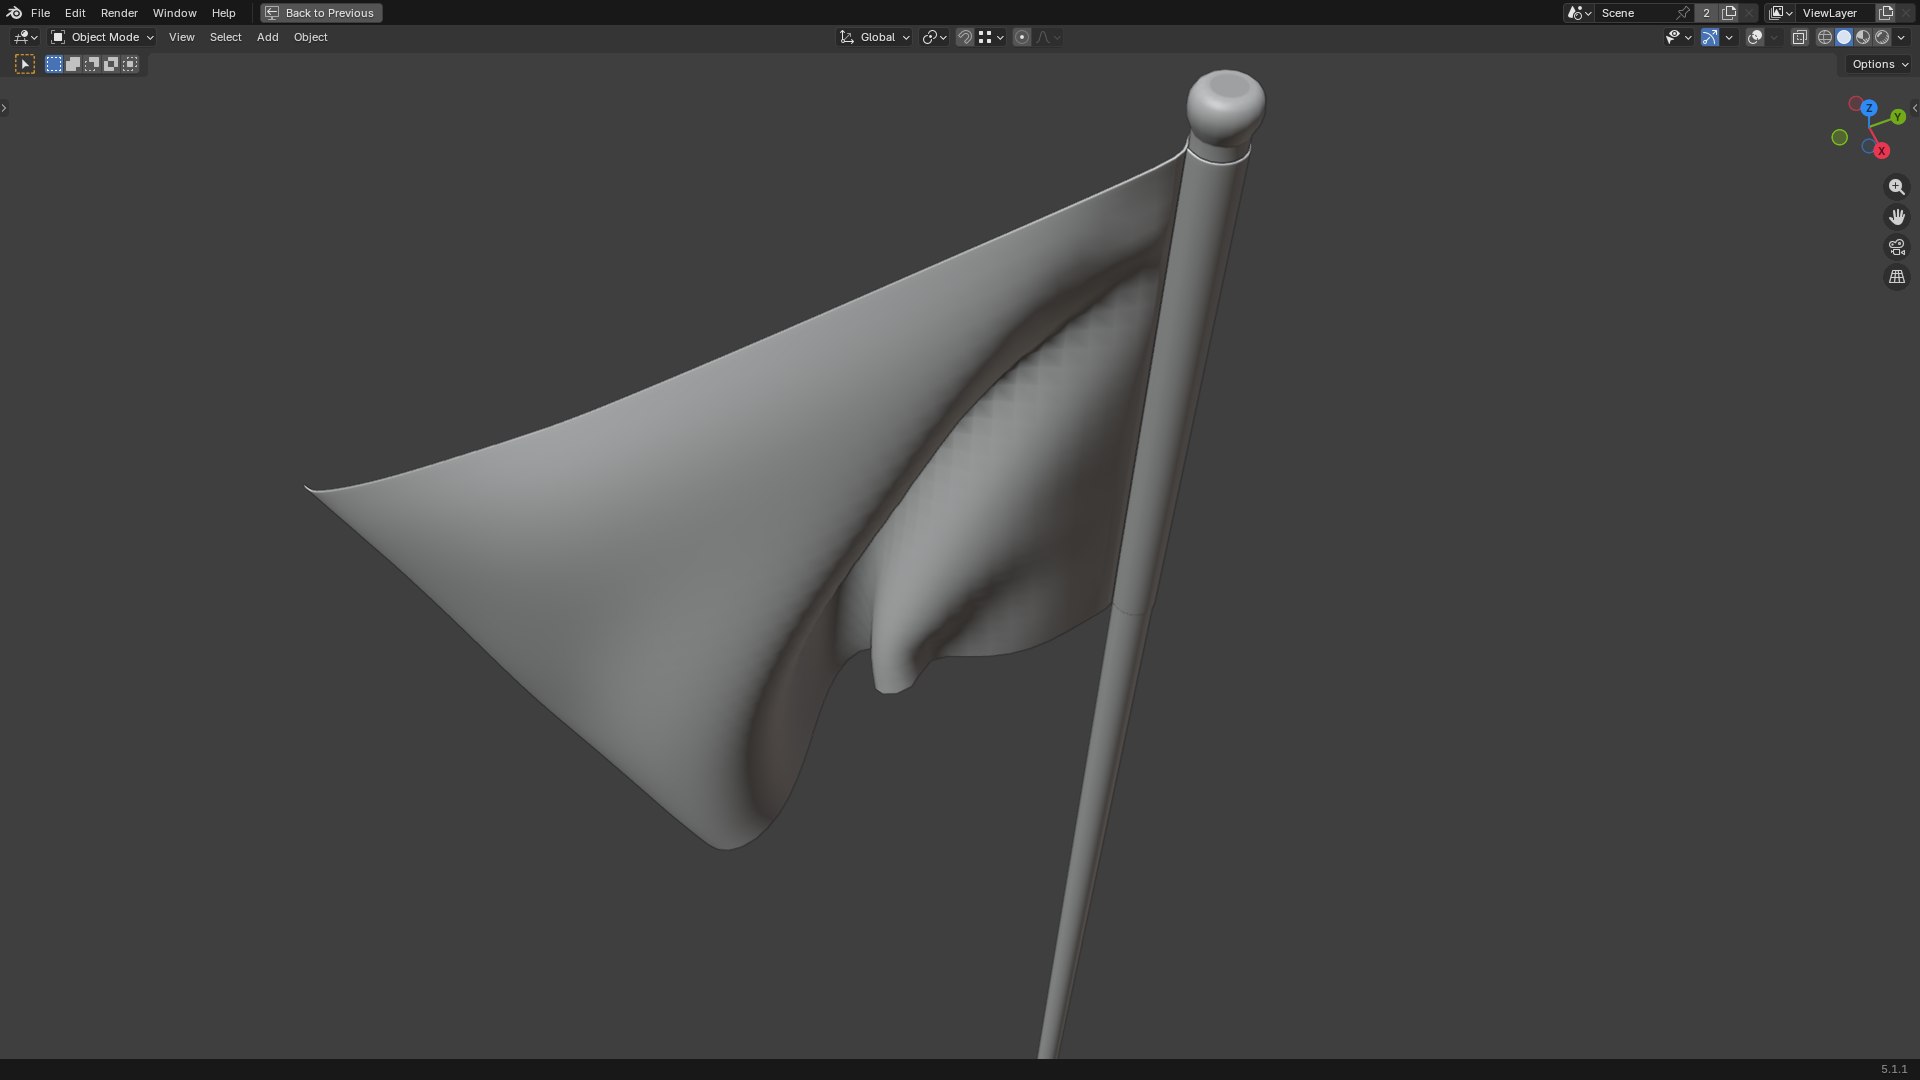Open the Global transform orientation dropdown
Viewport: 1920px width, 1080px height.
pyautogui.click(x=875, y=37)
